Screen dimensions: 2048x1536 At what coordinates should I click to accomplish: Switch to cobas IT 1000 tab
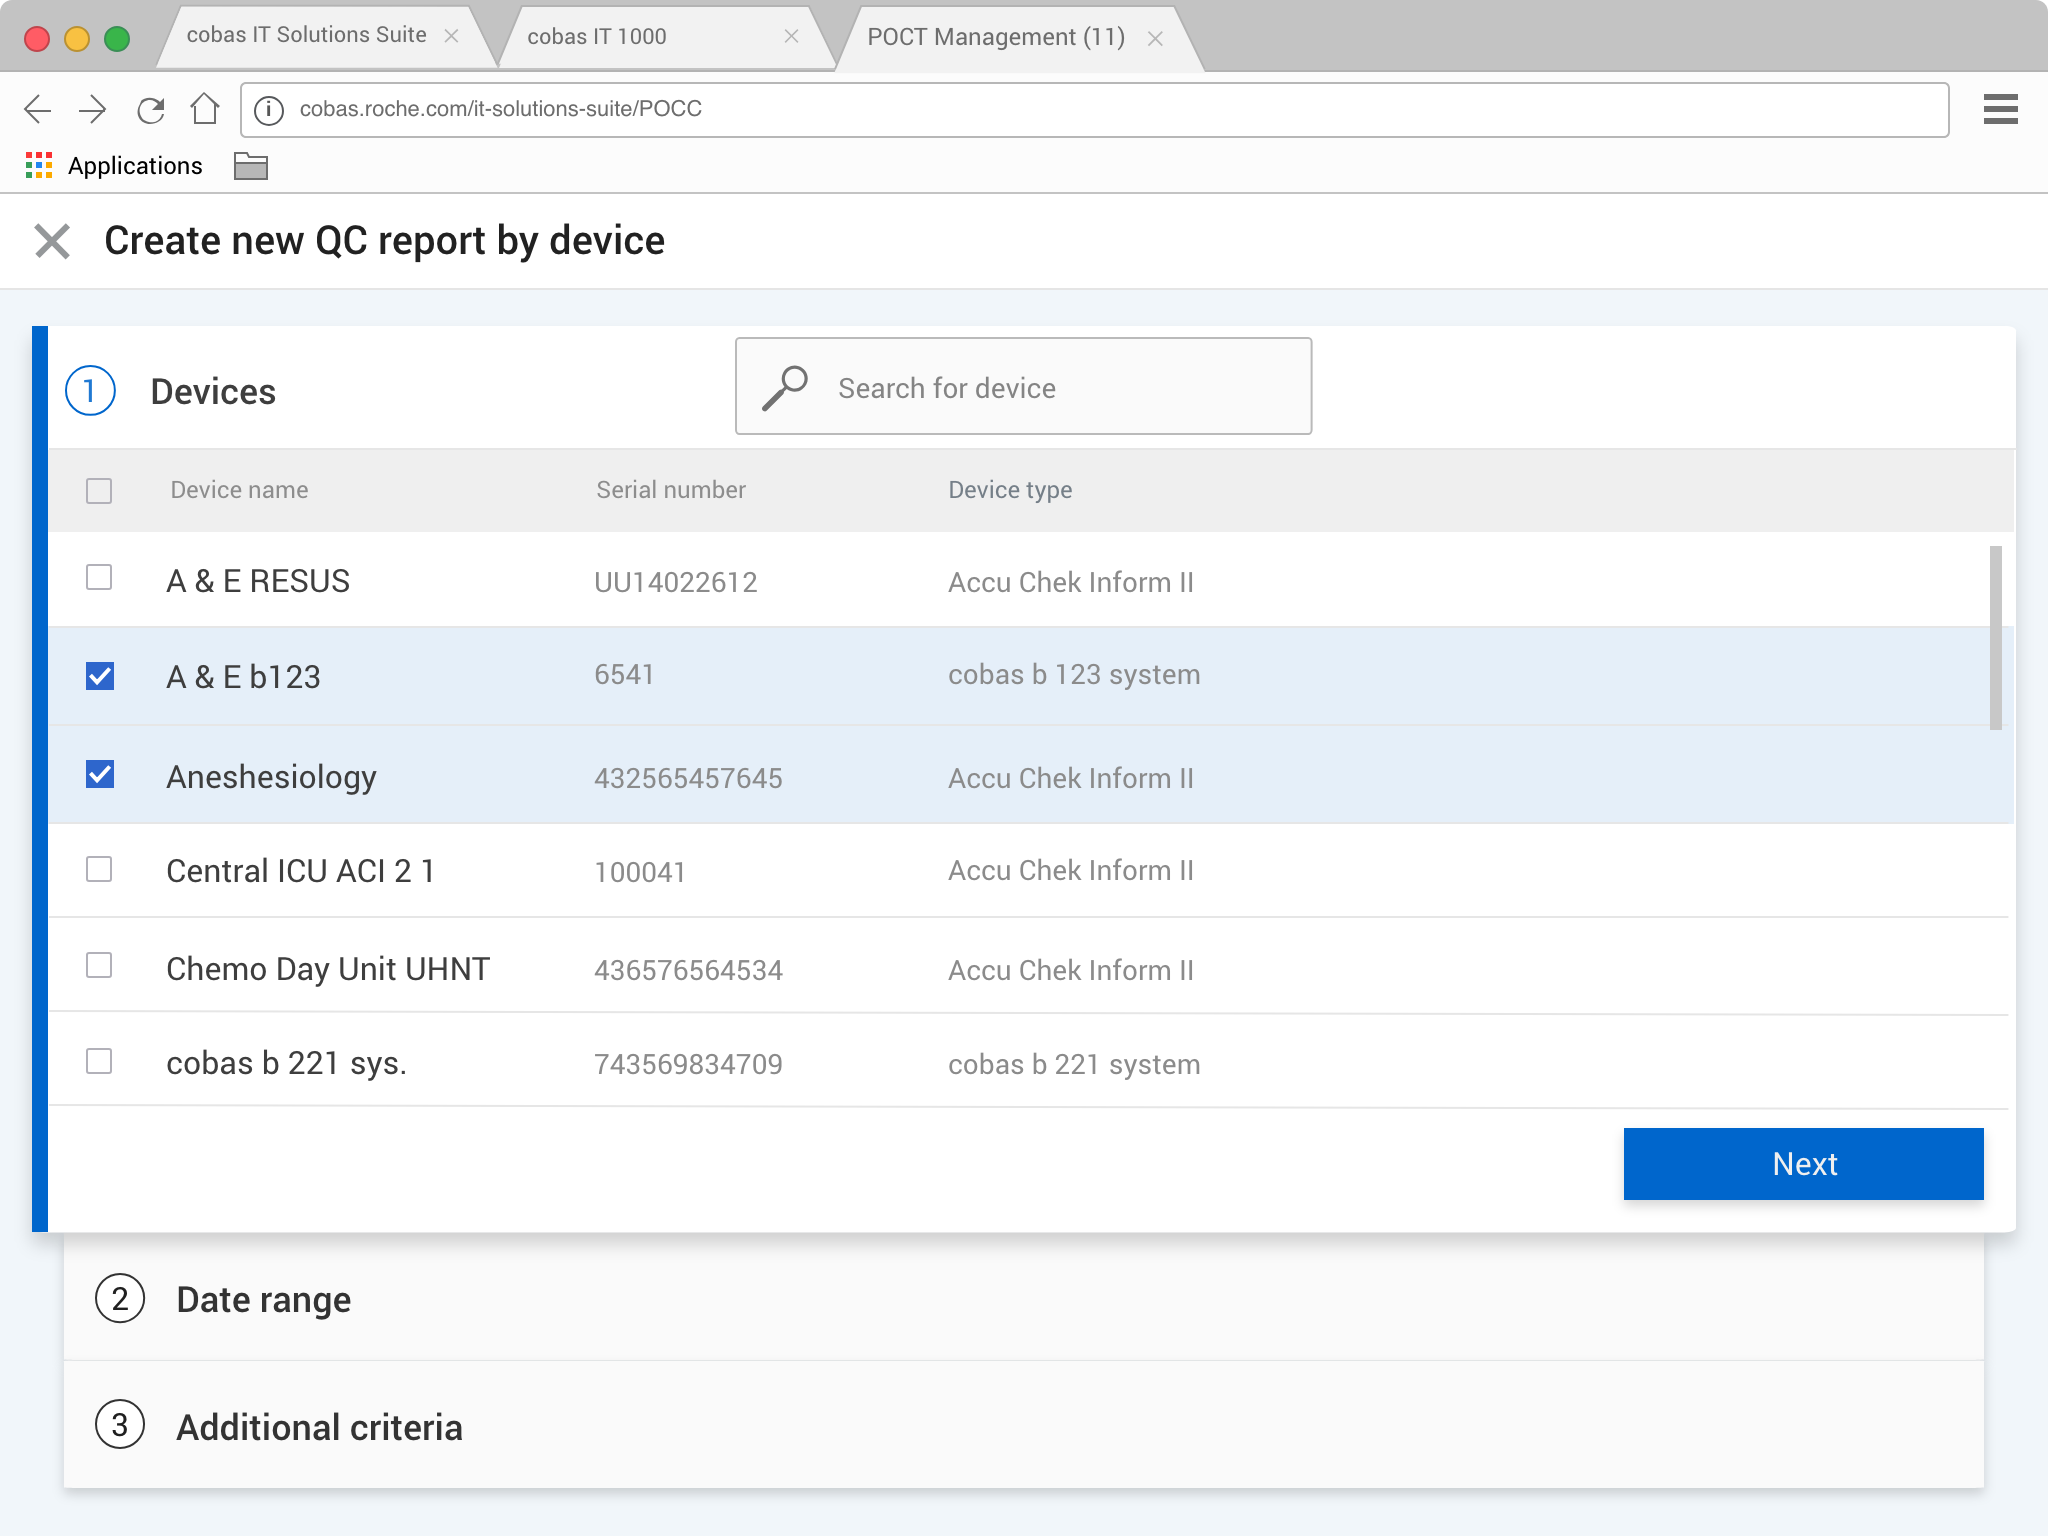tap(597, 37)
